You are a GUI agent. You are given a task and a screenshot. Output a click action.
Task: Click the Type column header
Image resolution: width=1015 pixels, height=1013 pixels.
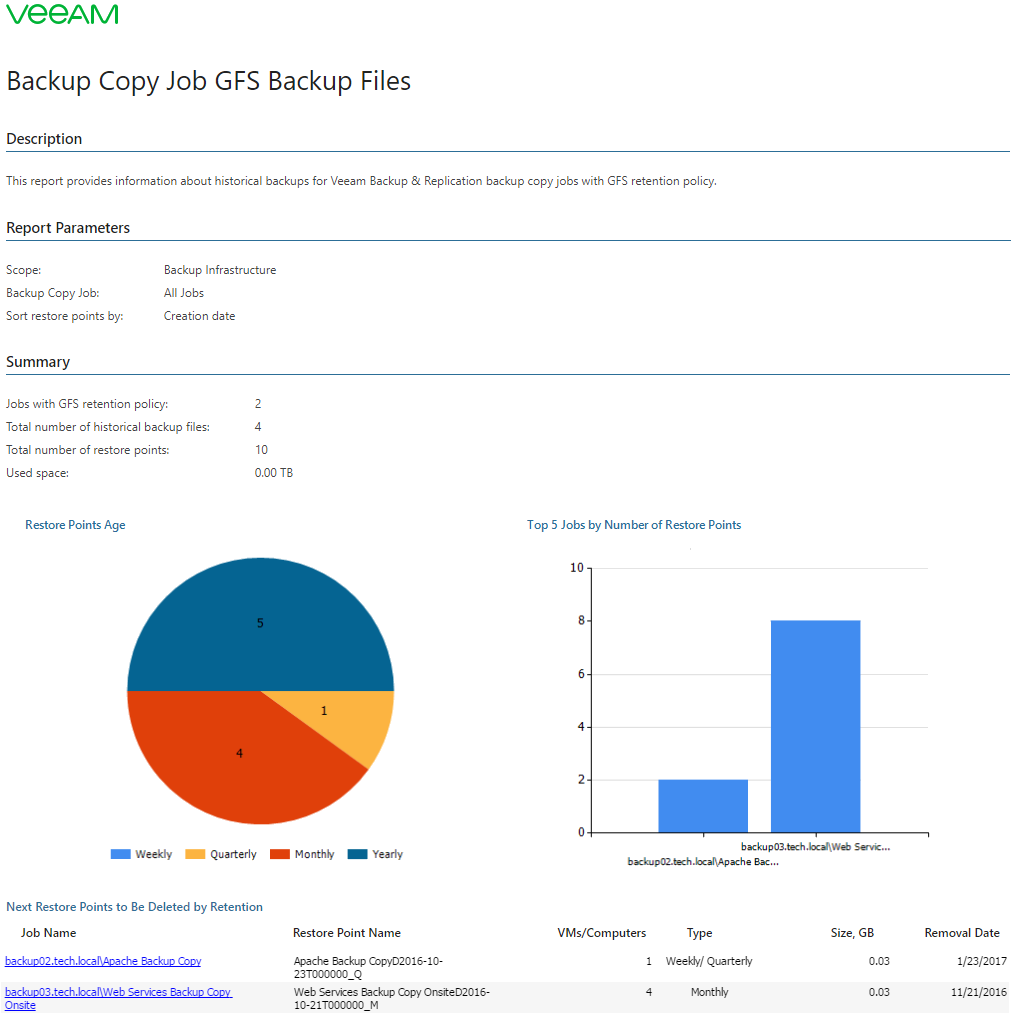pos(700,933)
